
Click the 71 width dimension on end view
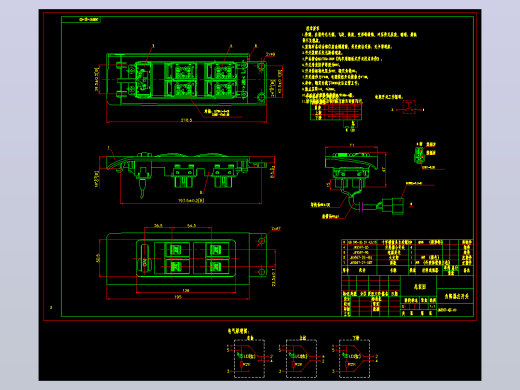(352, 145)
